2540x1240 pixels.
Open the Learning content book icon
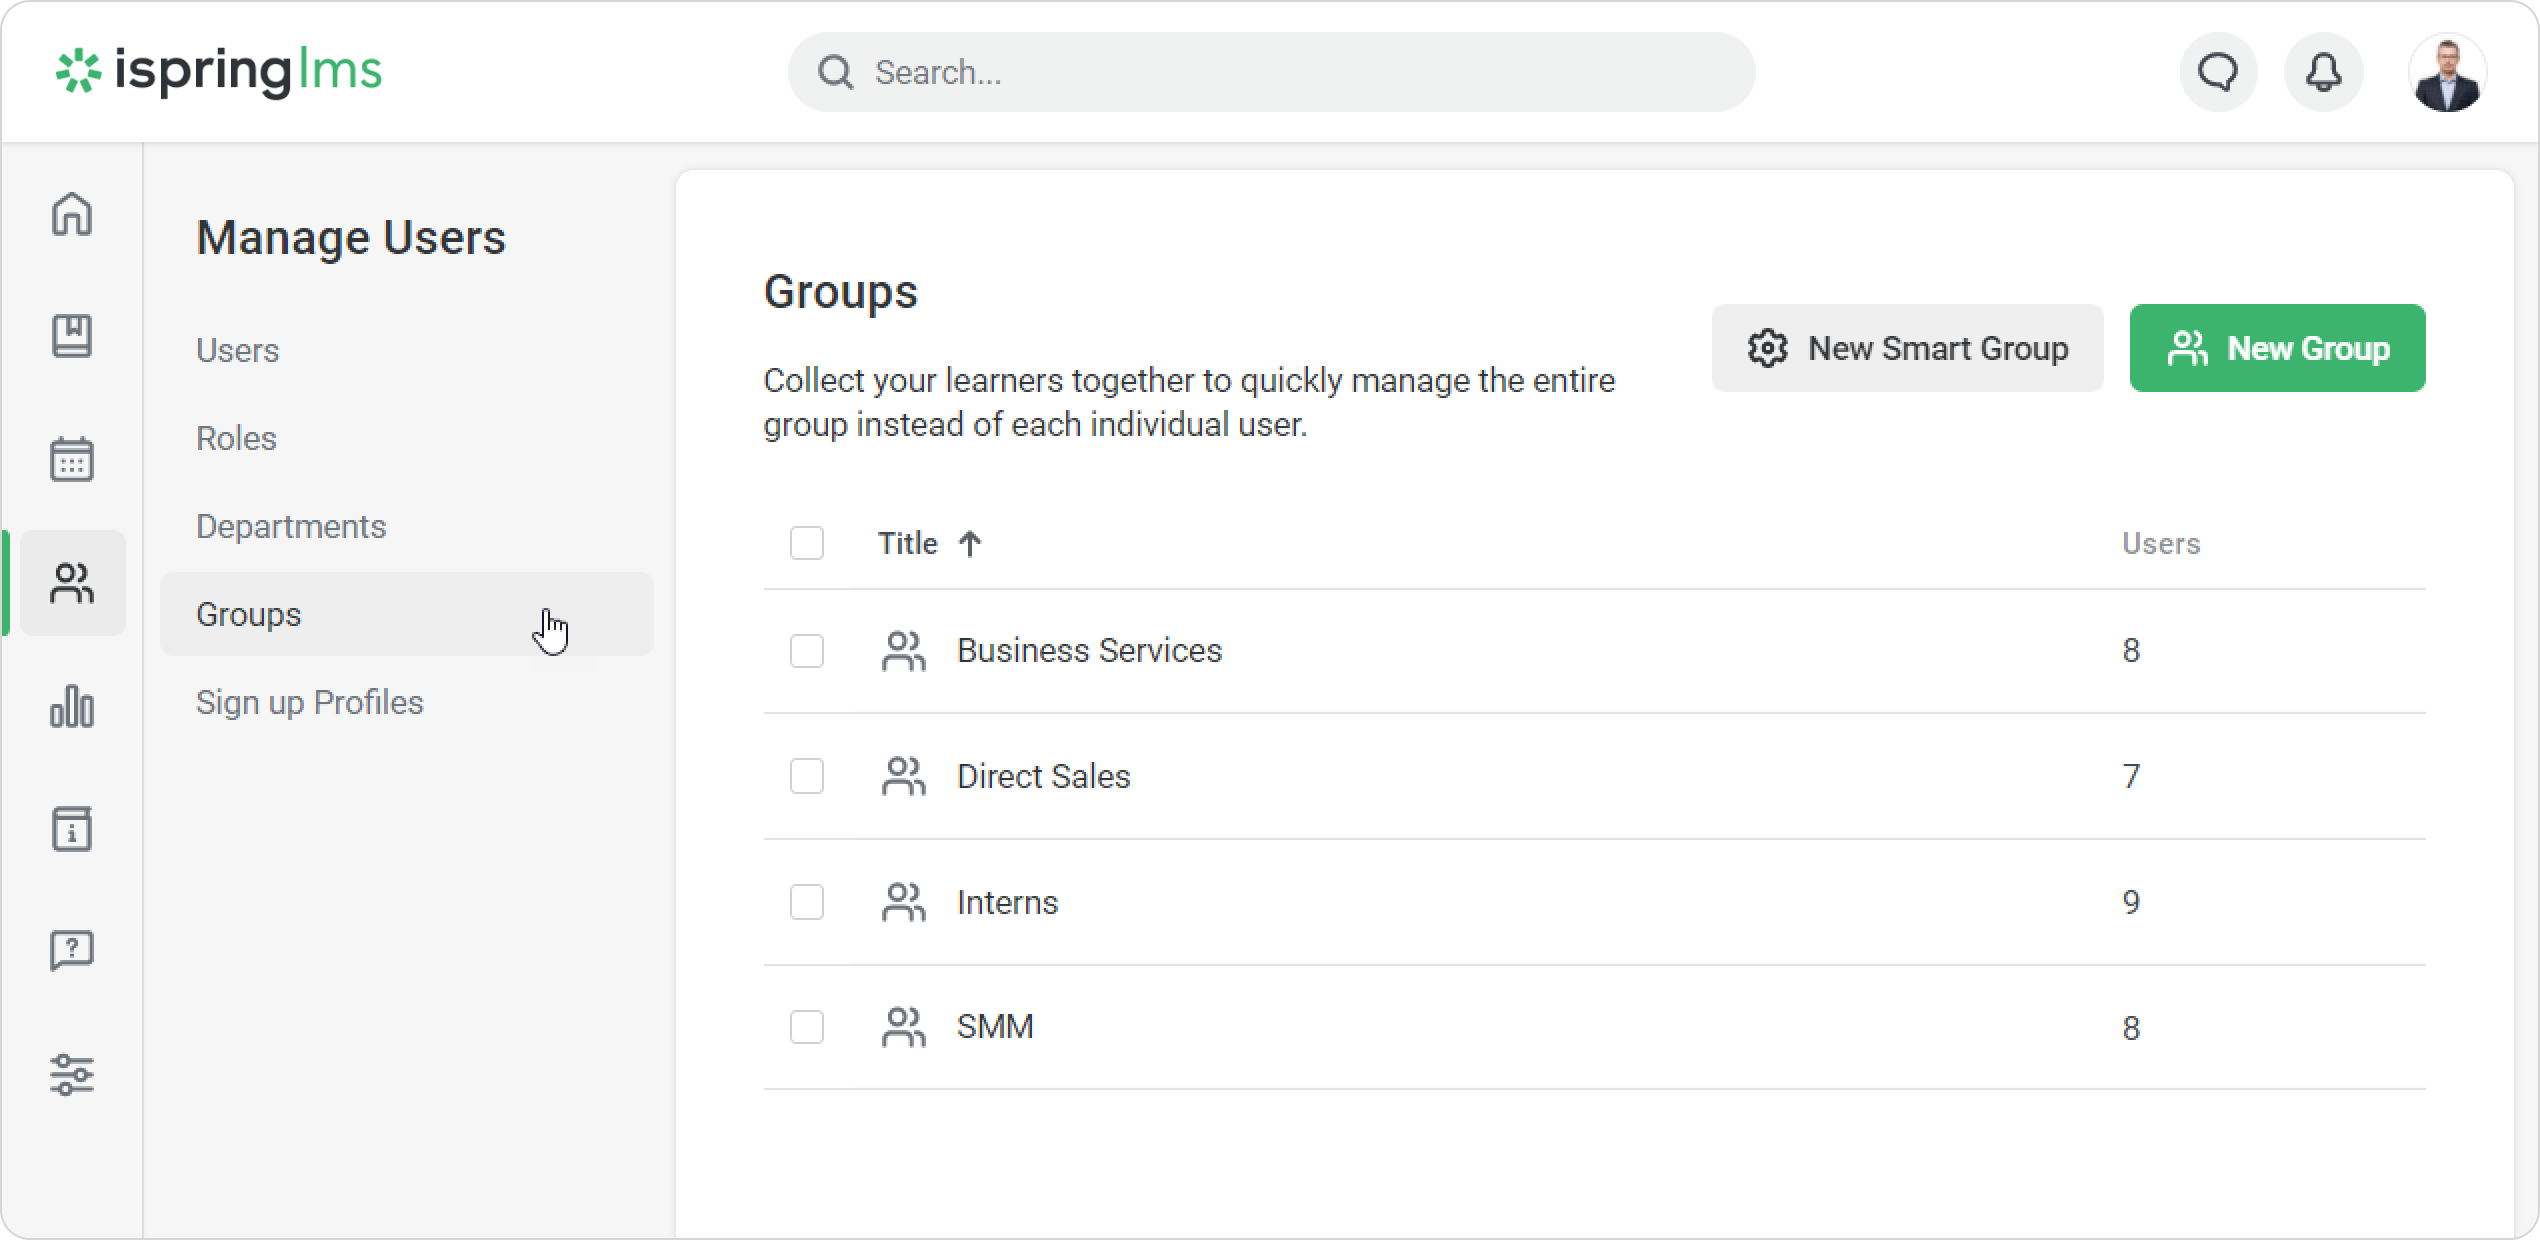pyautogui.click(x=72, y=336)
